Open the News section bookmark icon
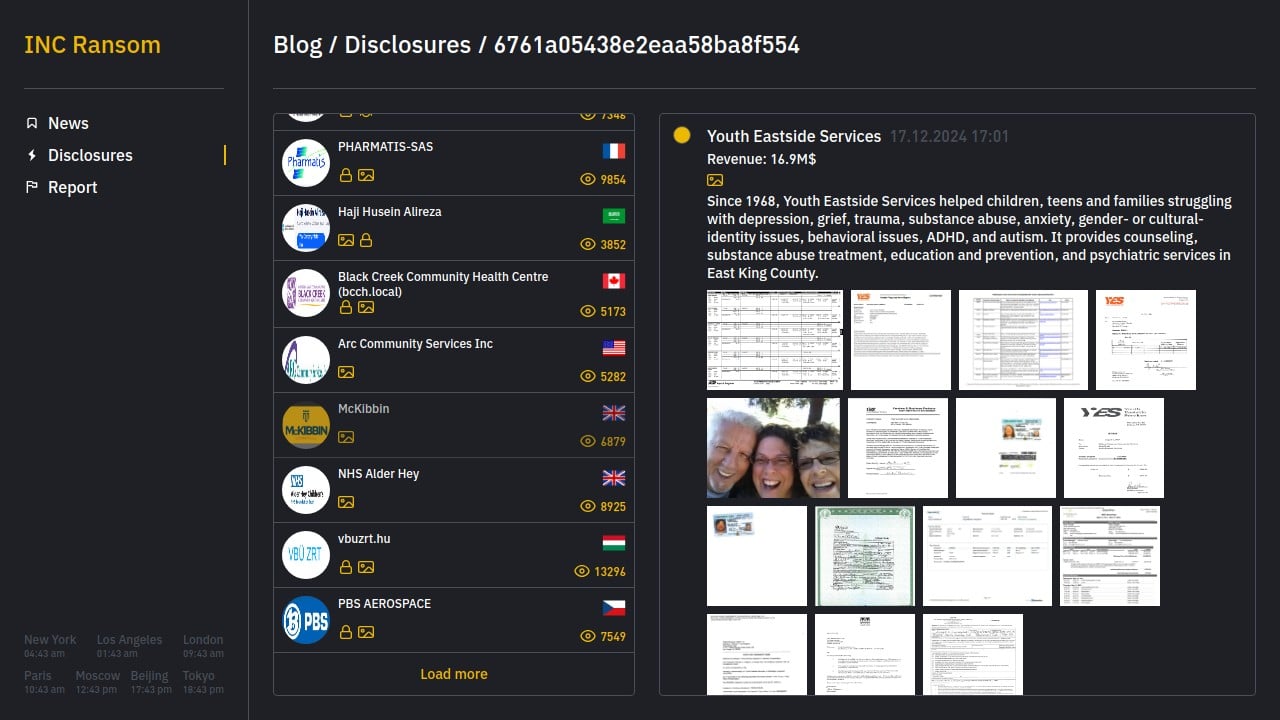The width and height of the screenshot is (1280, 720). (x=32, y=123)
